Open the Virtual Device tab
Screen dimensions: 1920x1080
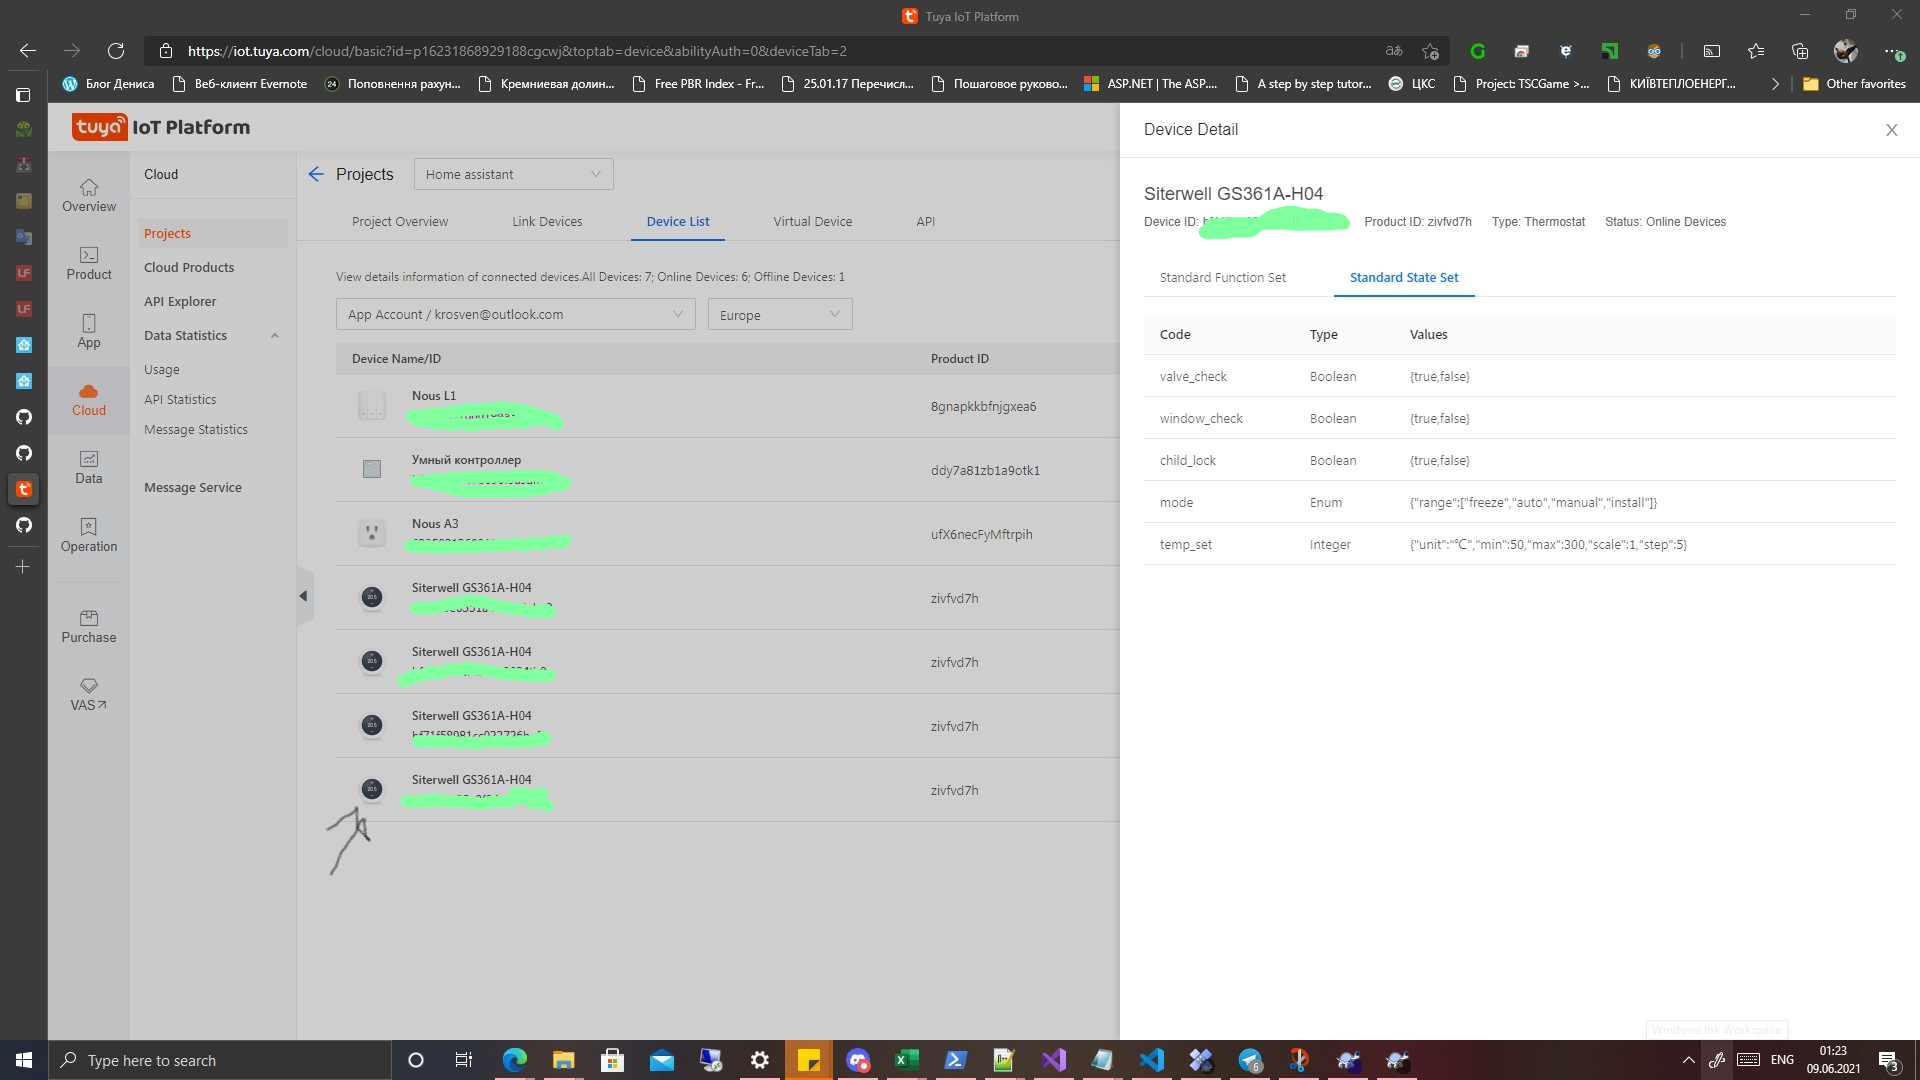pyautogui.click(x=812, y=221)
